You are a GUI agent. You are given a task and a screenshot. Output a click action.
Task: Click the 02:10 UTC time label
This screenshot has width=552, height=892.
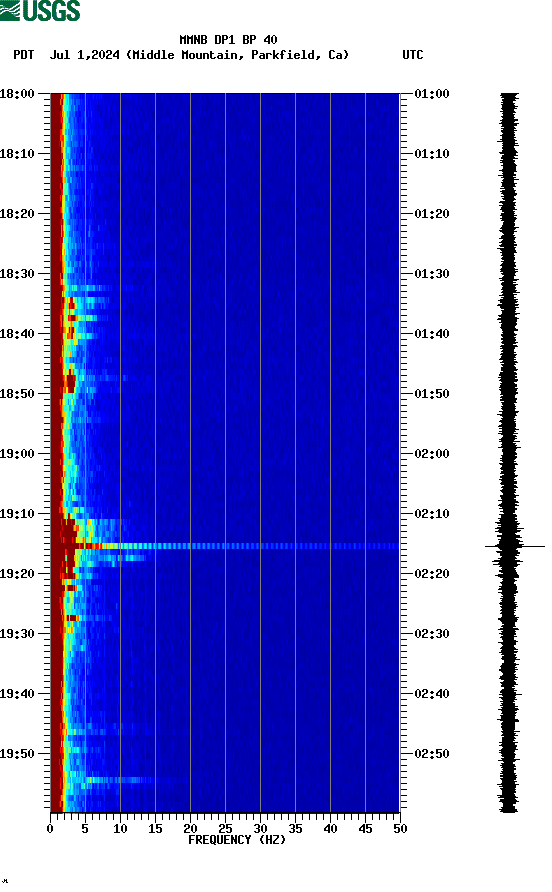432,514
